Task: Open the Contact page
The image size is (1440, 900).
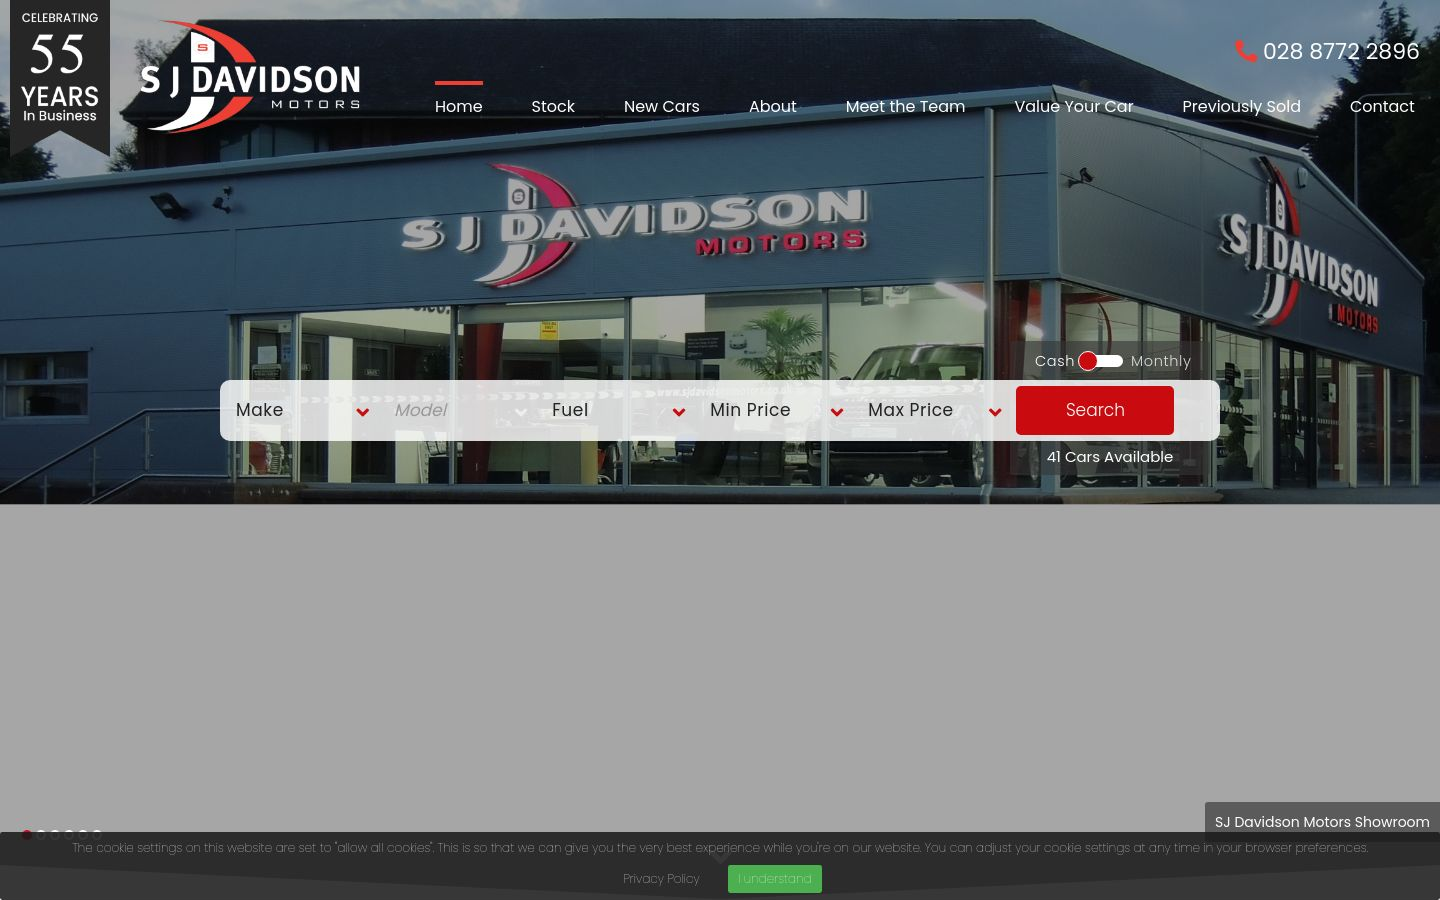Action: pyautogui.click(x=1382, y=106)
